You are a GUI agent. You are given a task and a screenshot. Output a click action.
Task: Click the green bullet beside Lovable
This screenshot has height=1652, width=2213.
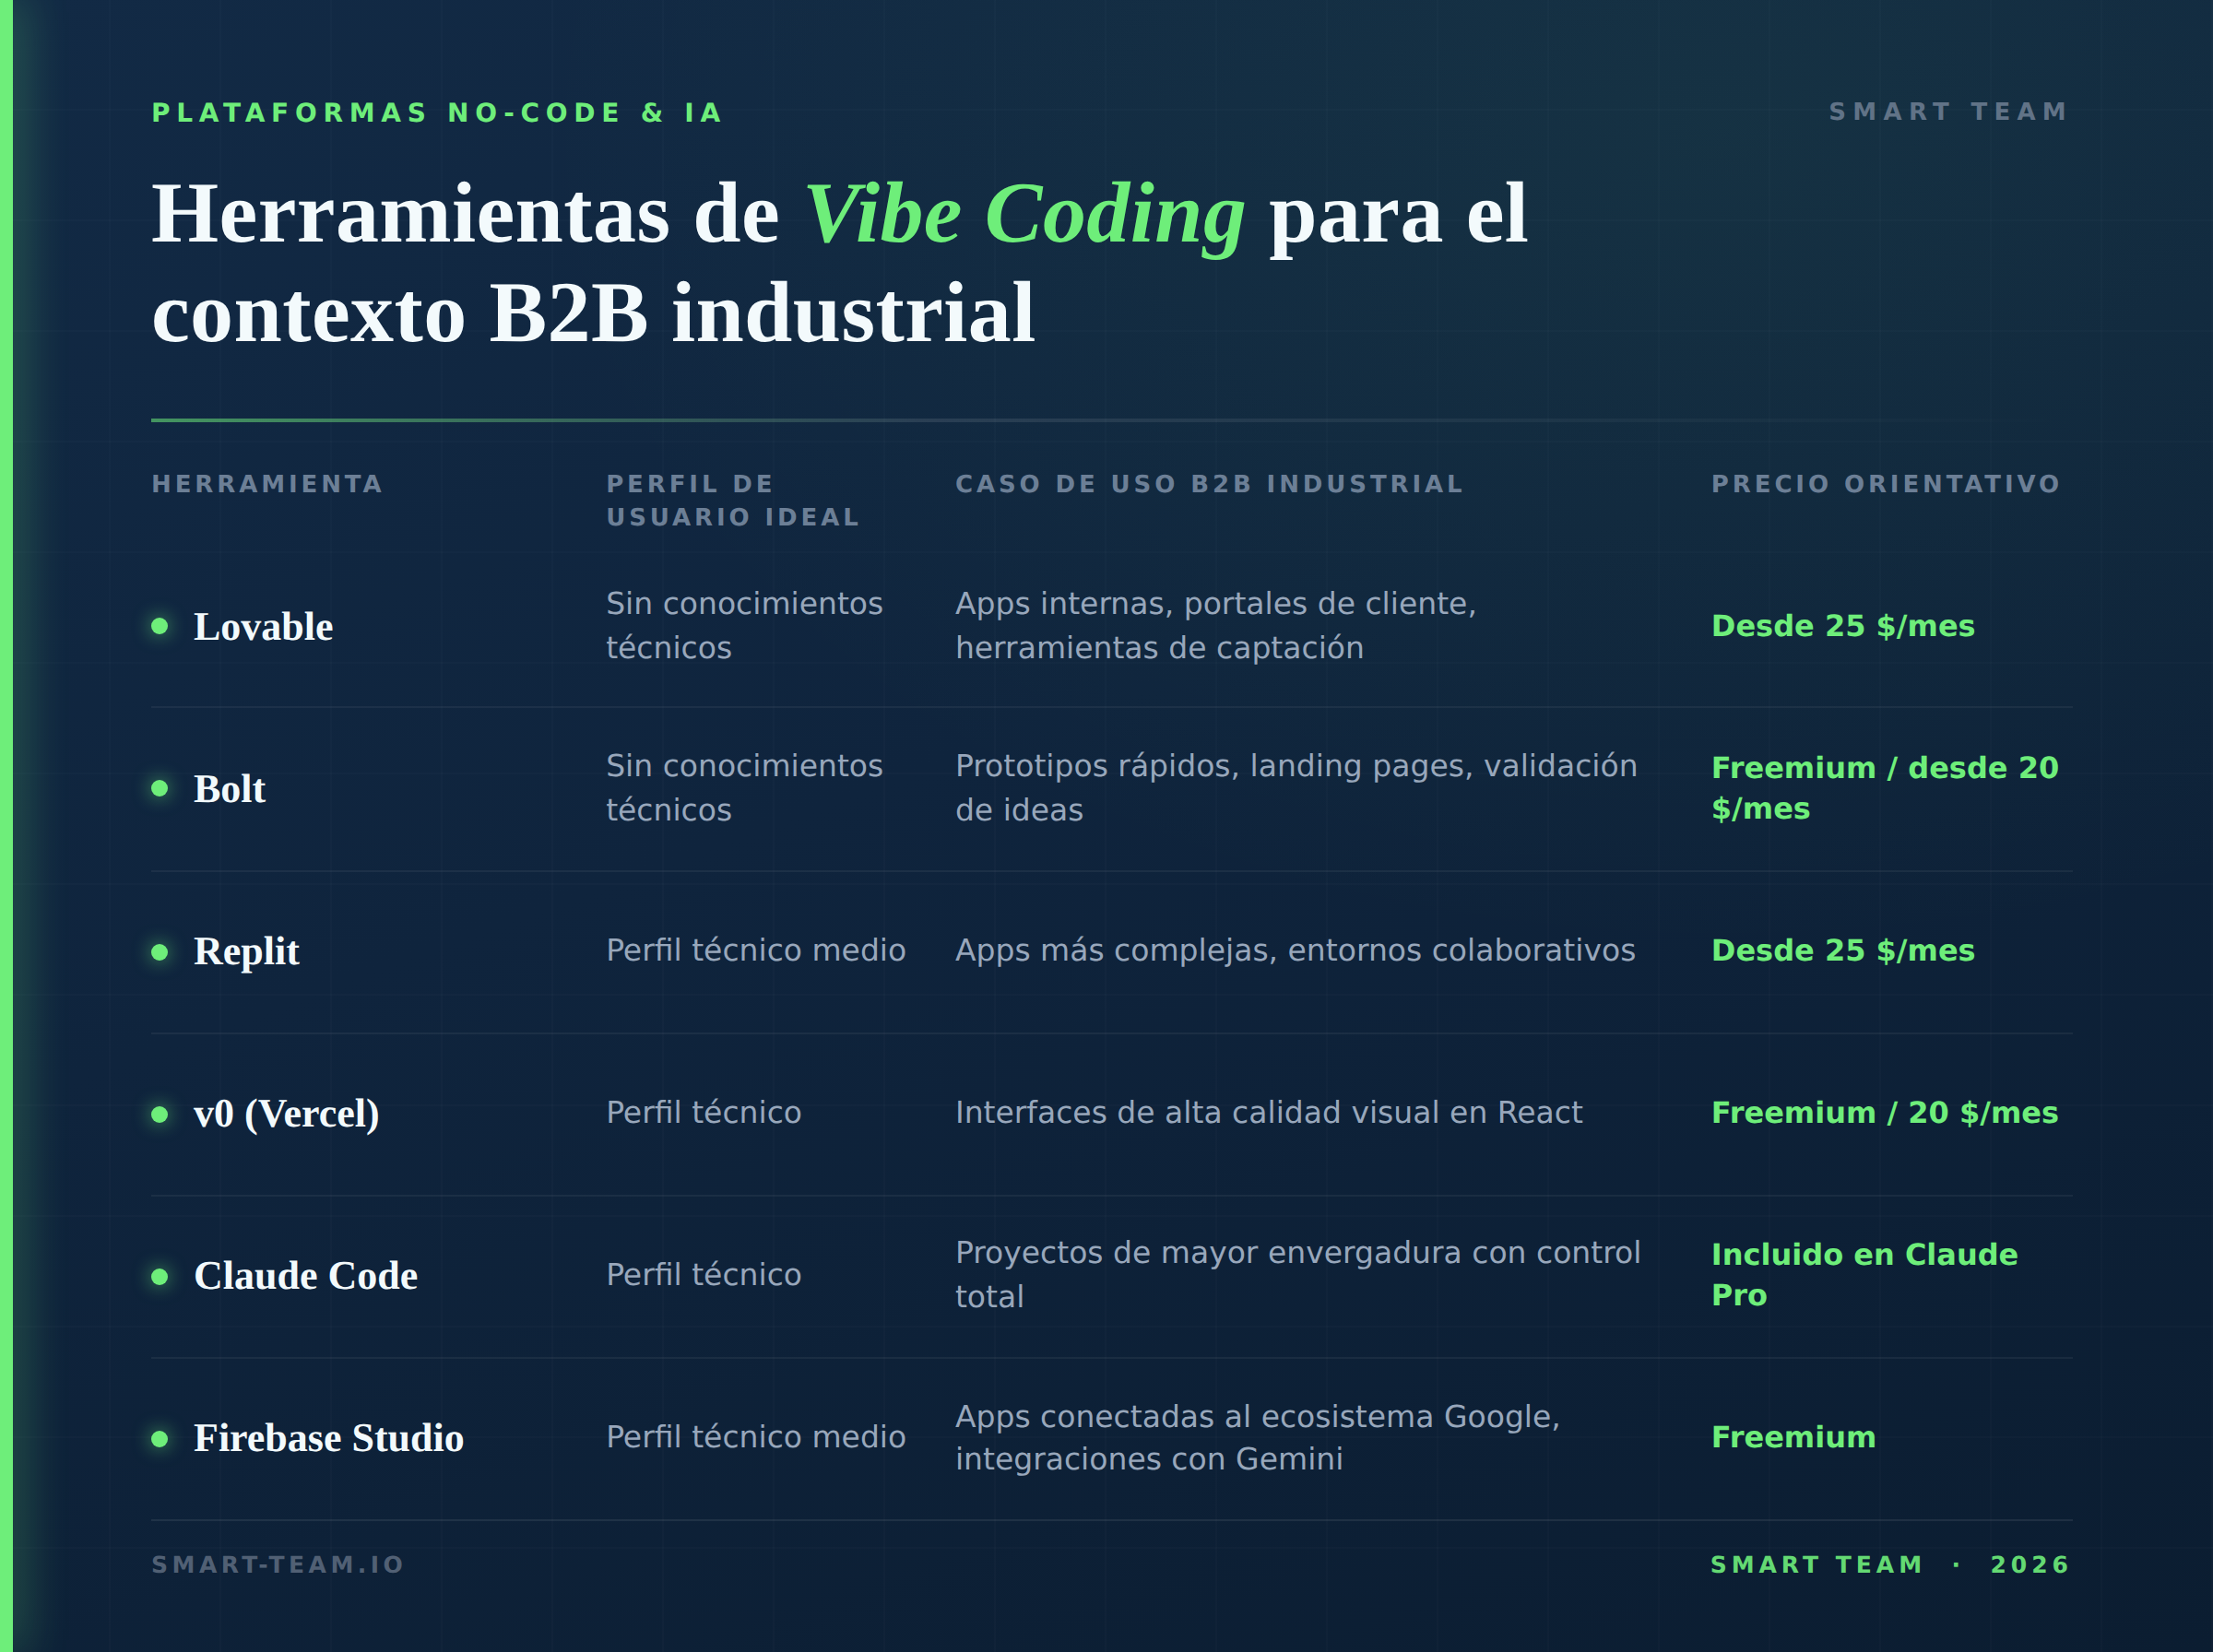(x=159, y=626)
